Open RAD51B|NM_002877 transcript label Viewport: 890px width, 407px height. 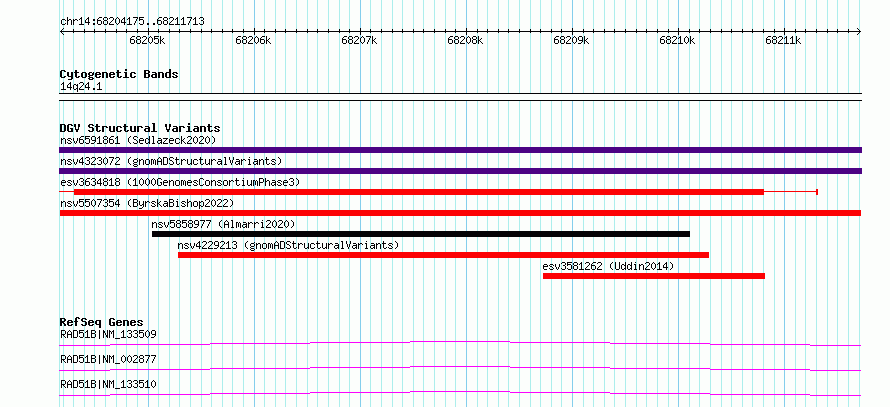click(108, 359)
